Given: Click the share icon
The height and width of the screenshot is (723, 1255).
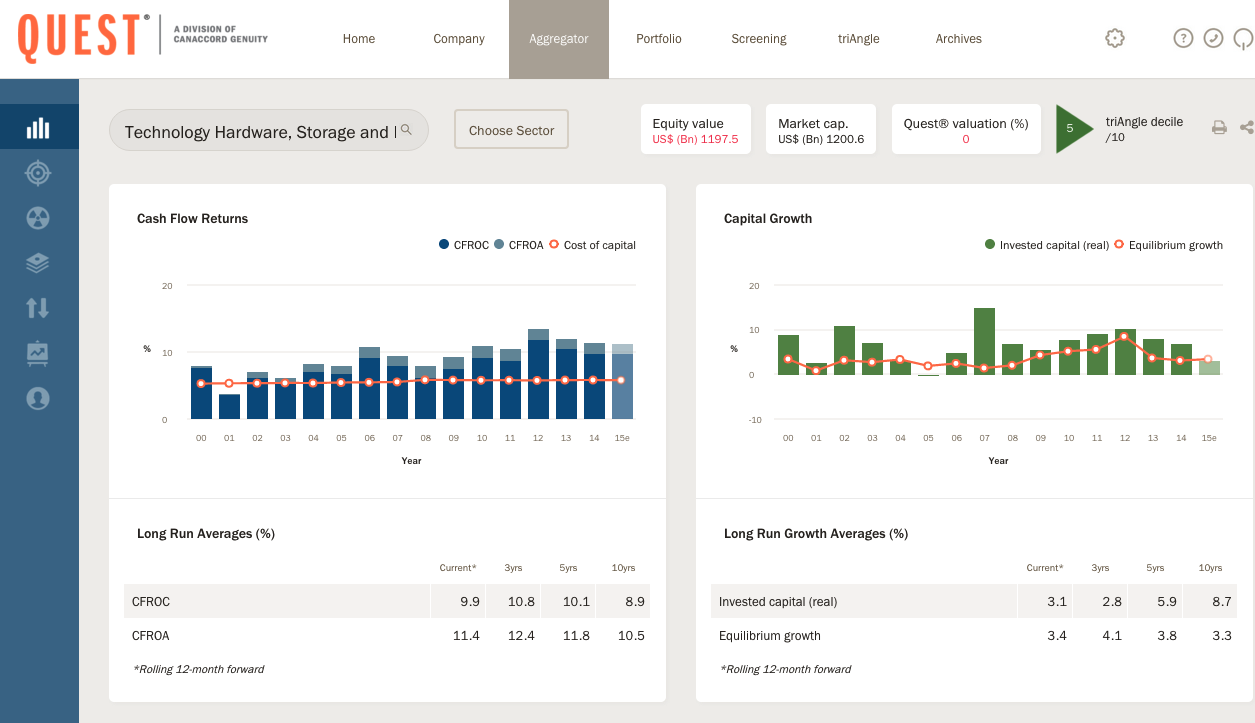Looking at the screenshot, I should click(x=1246, y=127).
